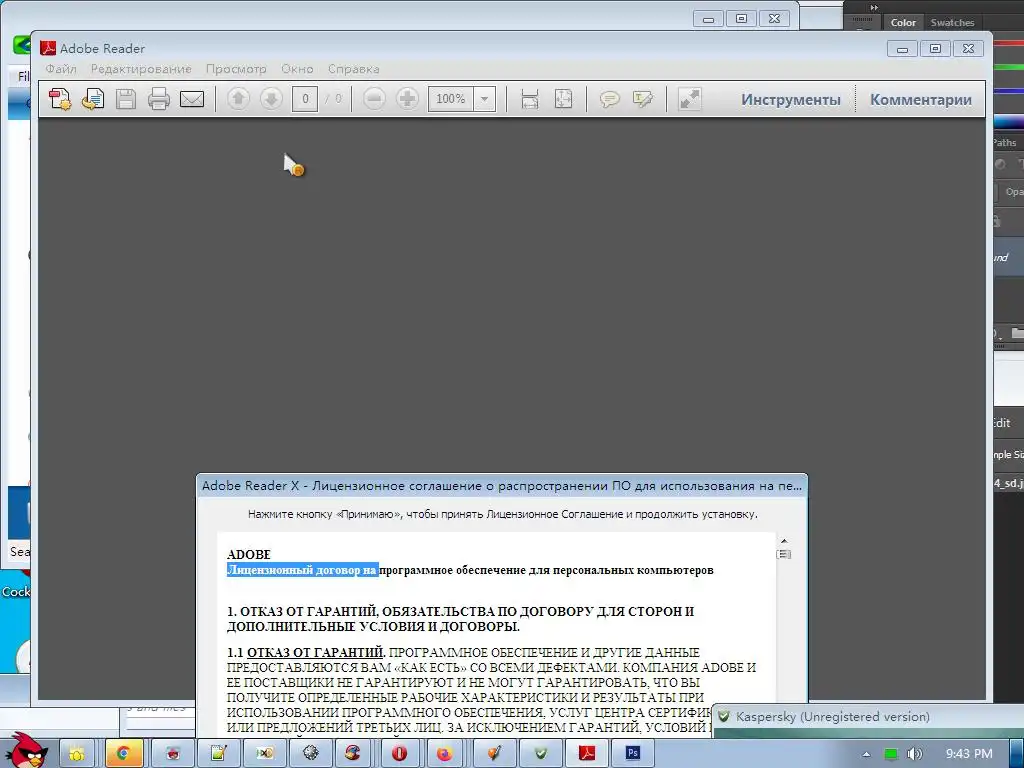Show hidden system tray icons arrow
Screen dimensions: 1024x768
866,754
